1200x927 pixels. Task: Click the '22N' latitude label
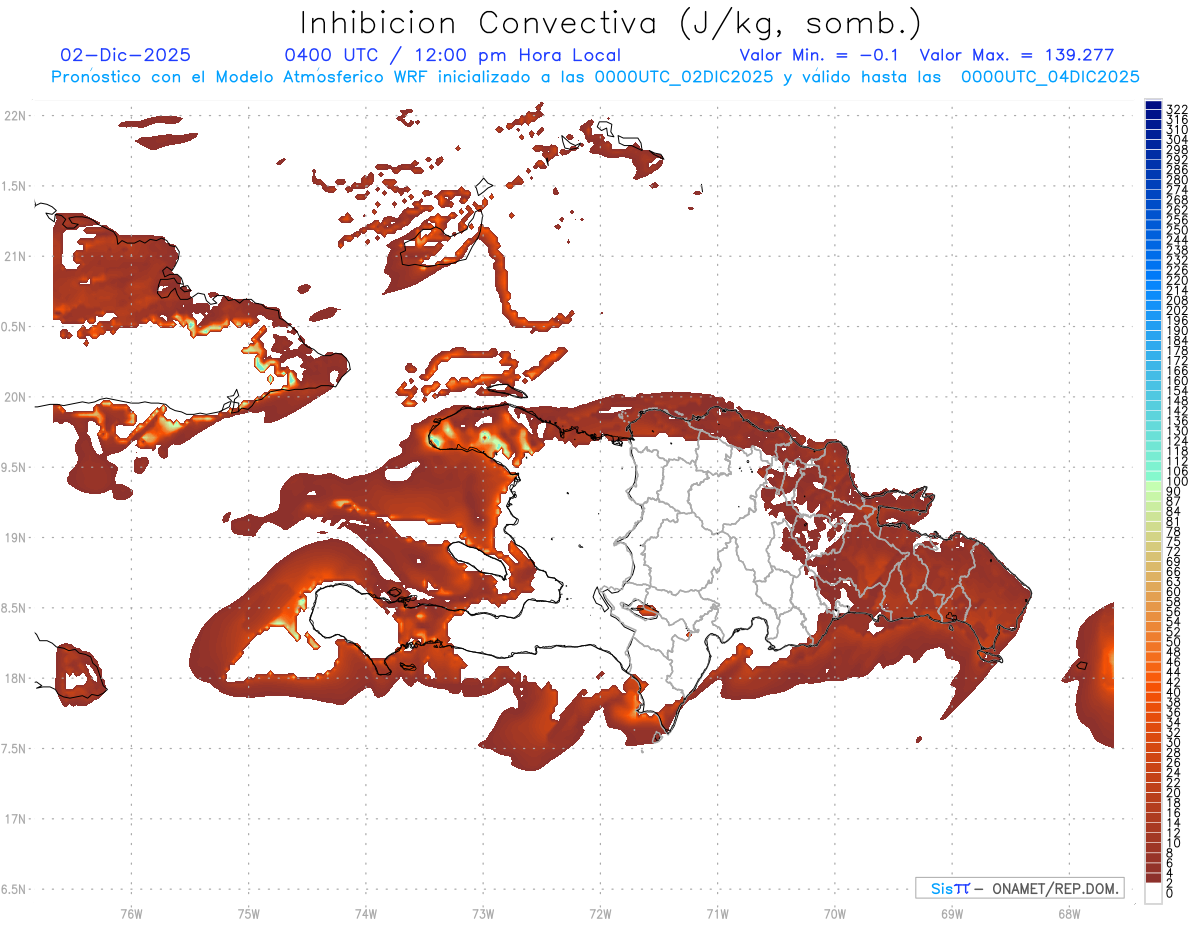coord(14,116)
